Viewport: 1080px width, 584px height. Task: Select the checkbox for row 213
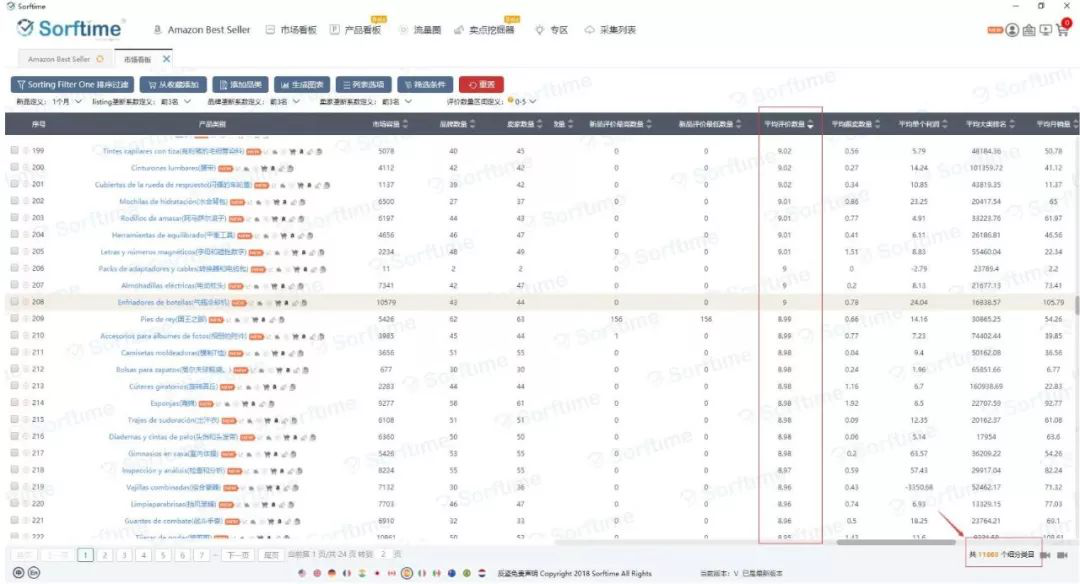click(14, 386)
